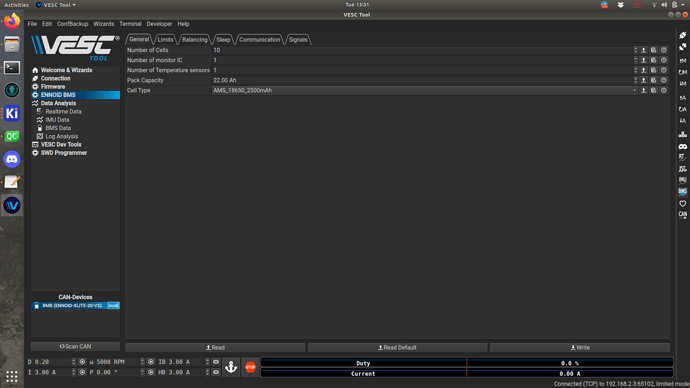Click stepper arrows on IB 3.00 A field

click(x=207, y=362)
